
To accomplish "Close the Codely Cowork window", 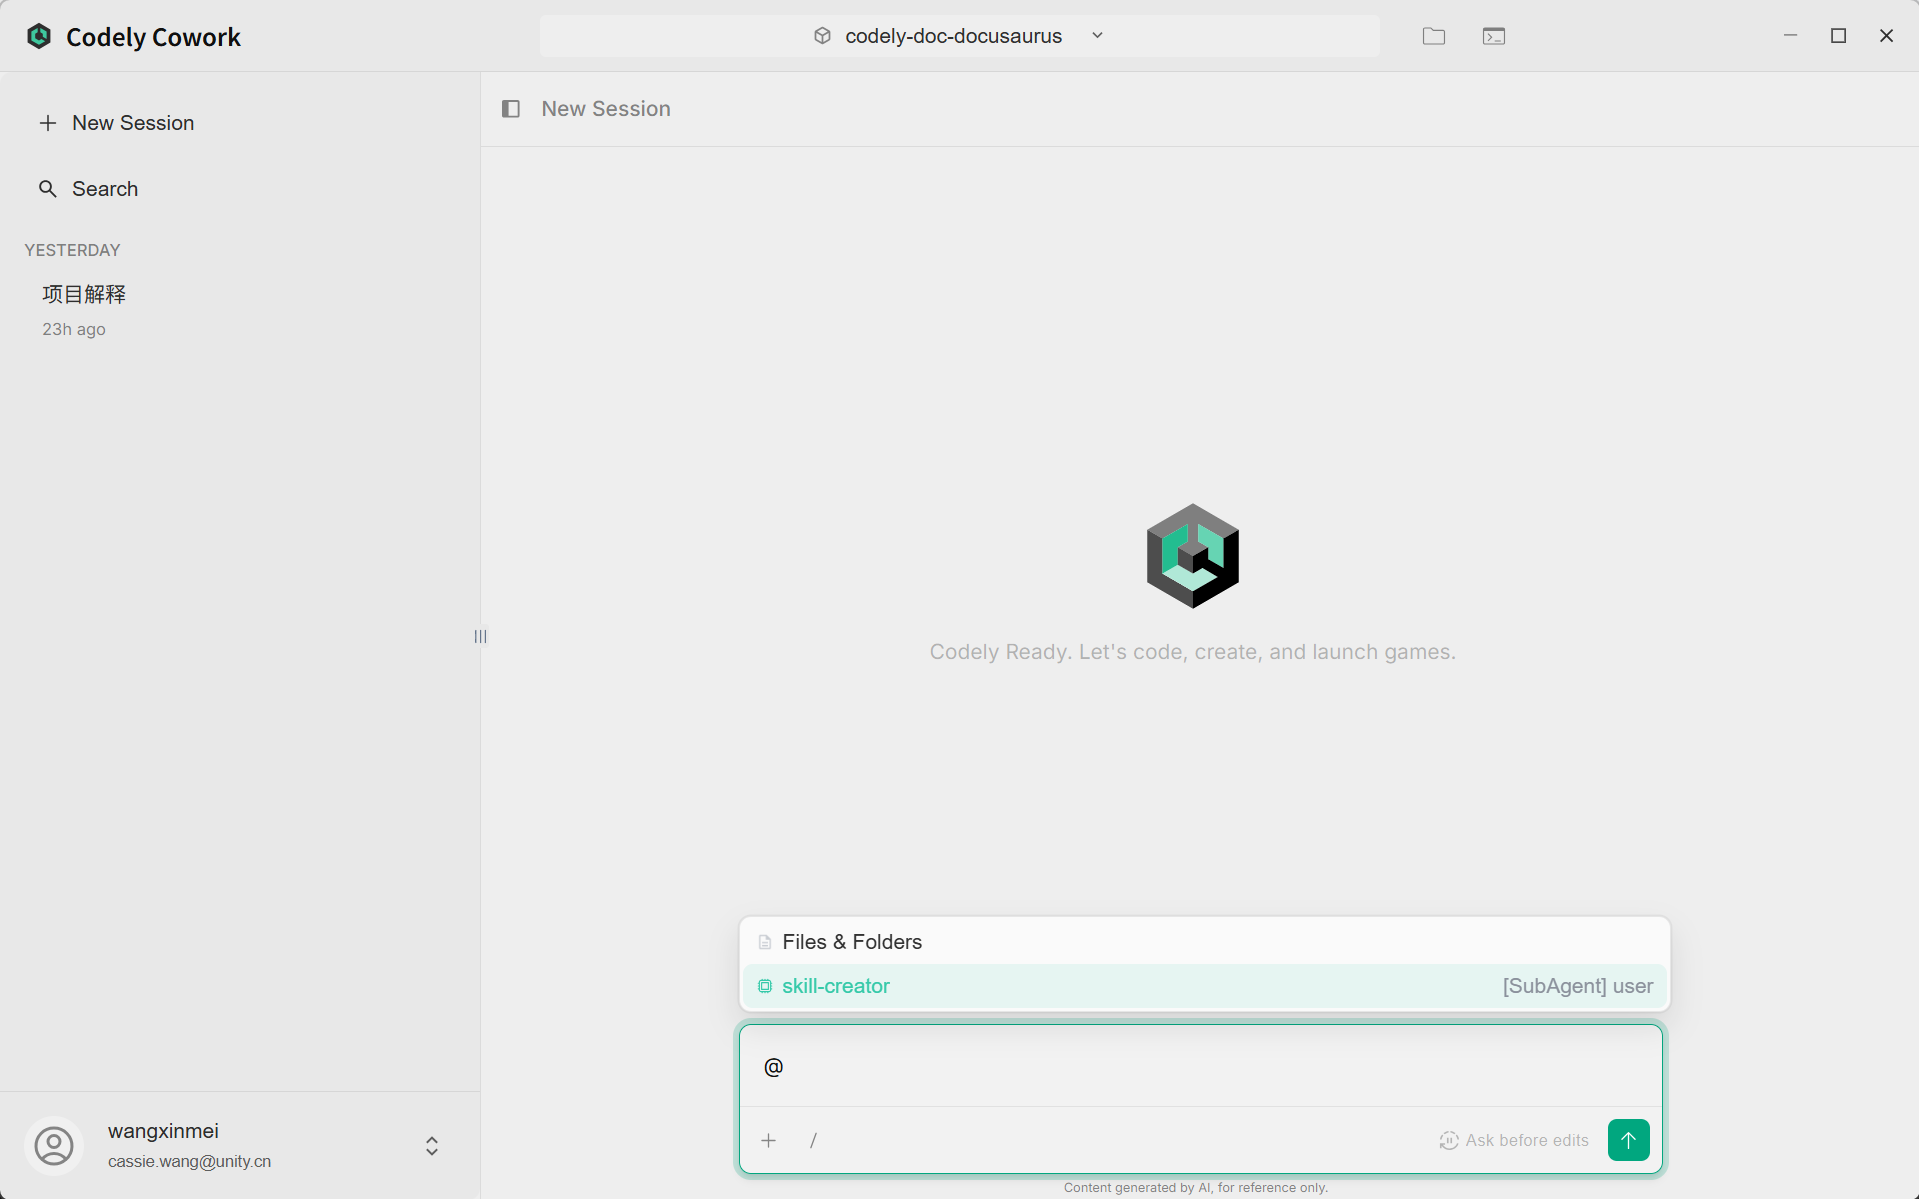I will [1886, 36].
